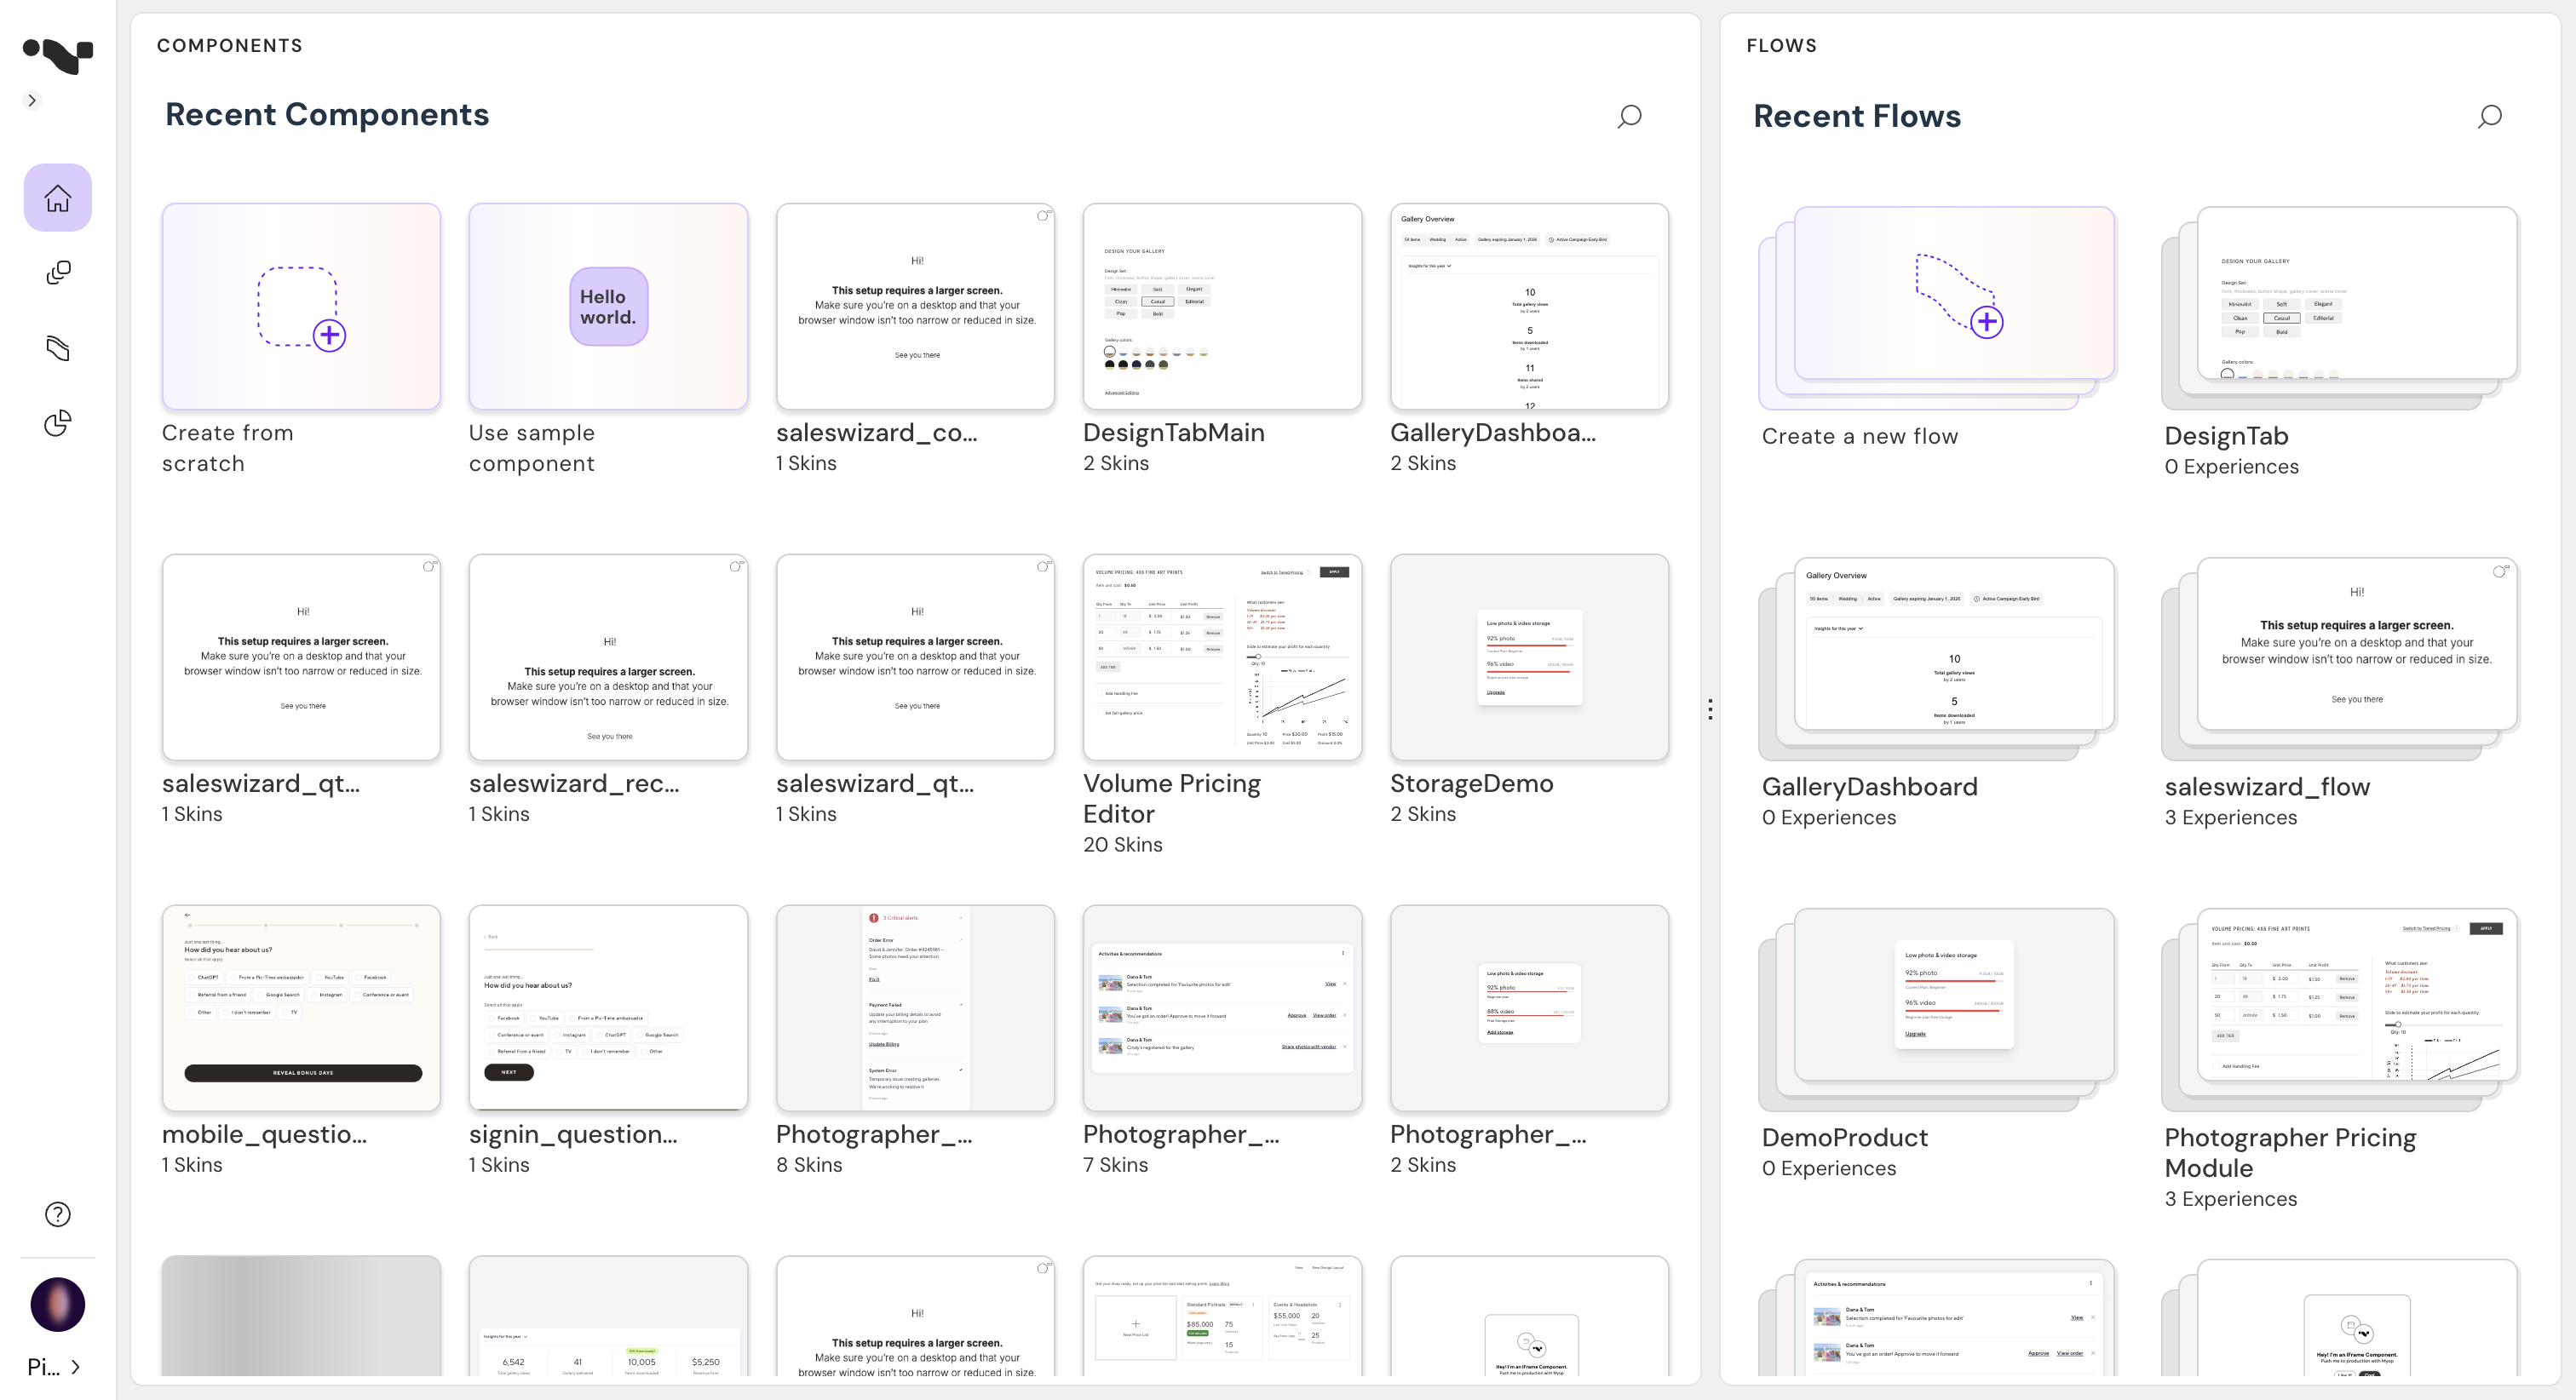Click "0 Experiences" under DemoProduct
Screen dimensions: 2576x1400
tap(1829, 1168)
